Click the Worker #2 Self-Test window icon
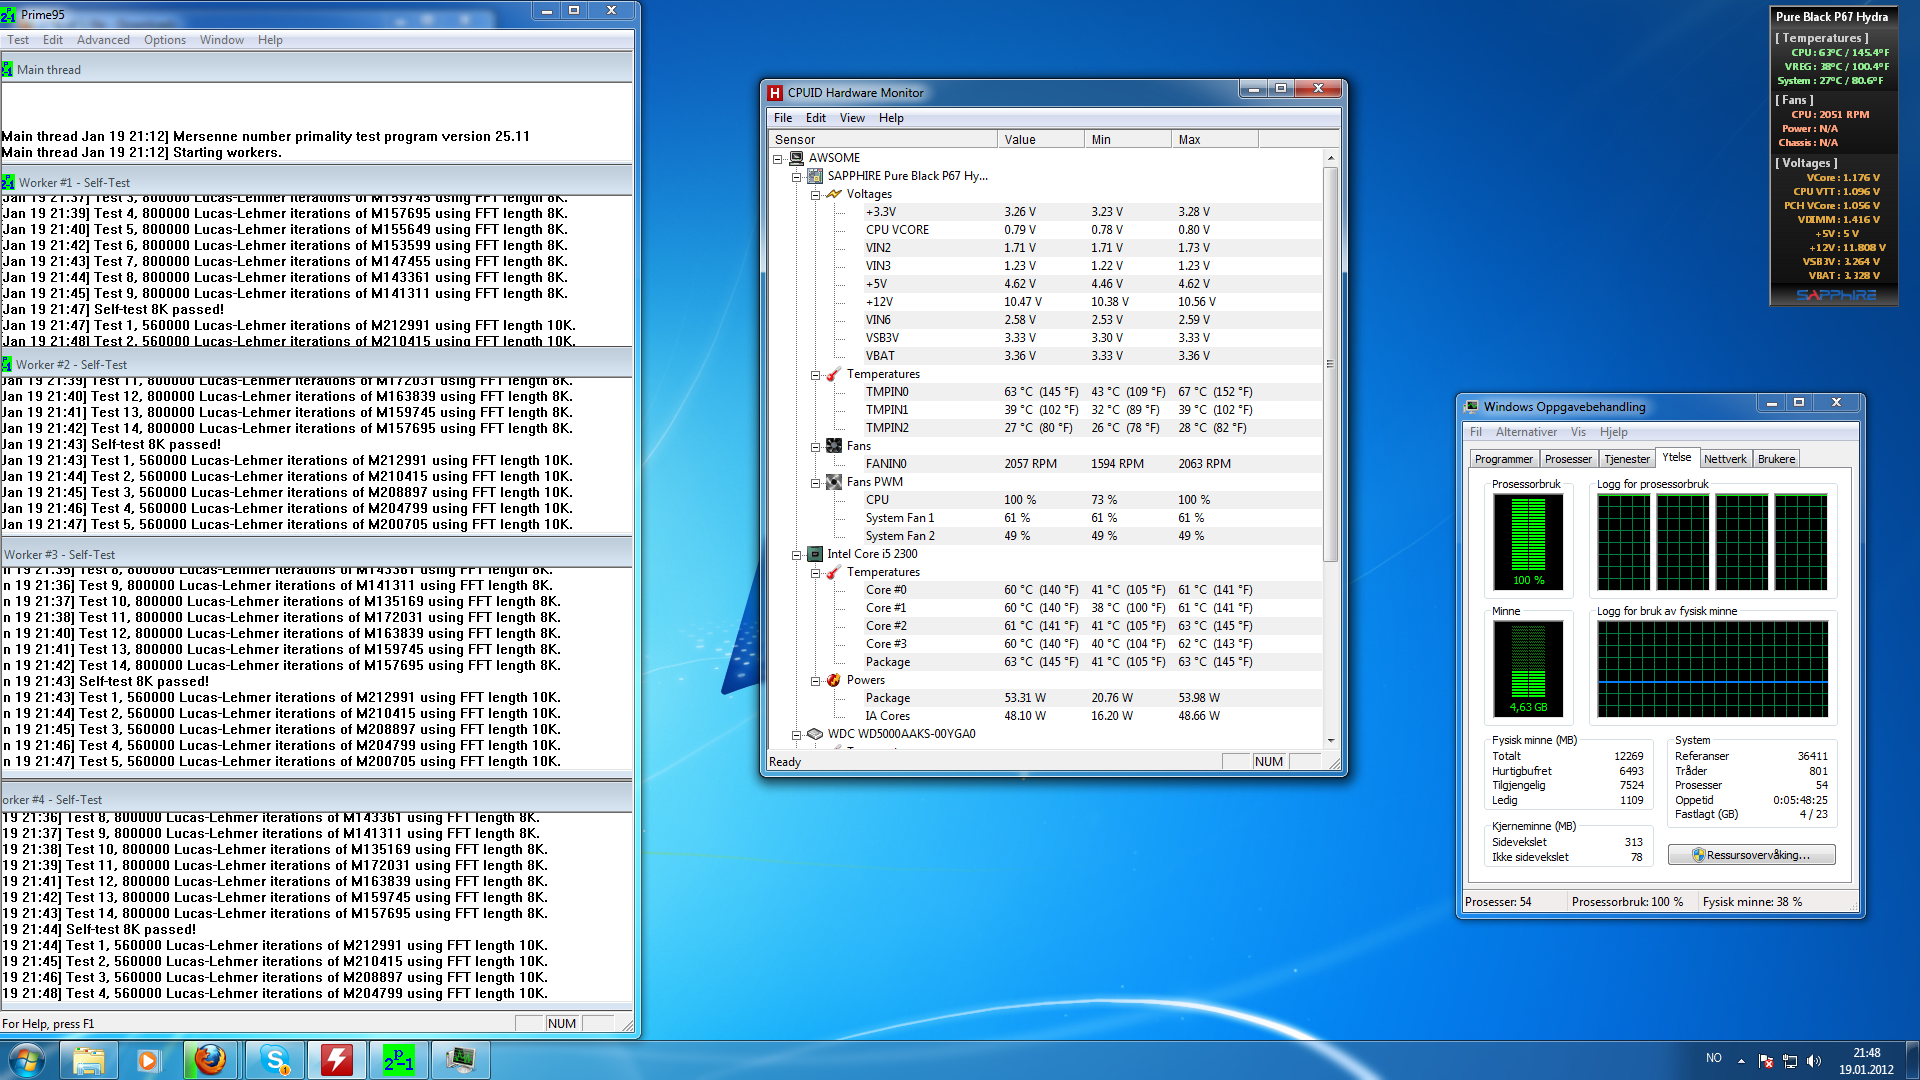 (x=7, y=365)
